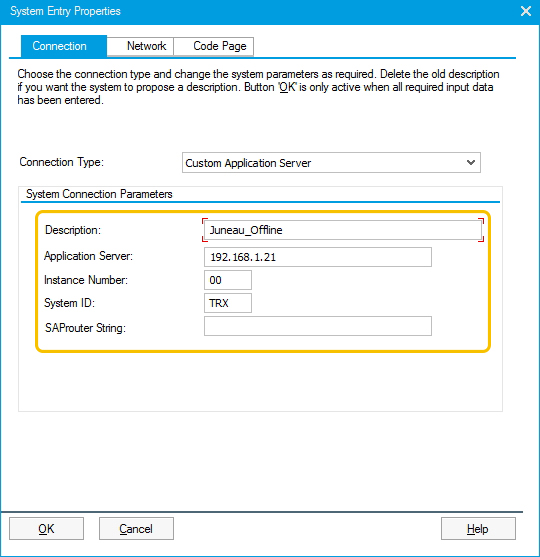Image resolution: width=540 pixels, height=557 pixels.
Task: Focus the empty SAProuter String field
Action: (318, 326)
